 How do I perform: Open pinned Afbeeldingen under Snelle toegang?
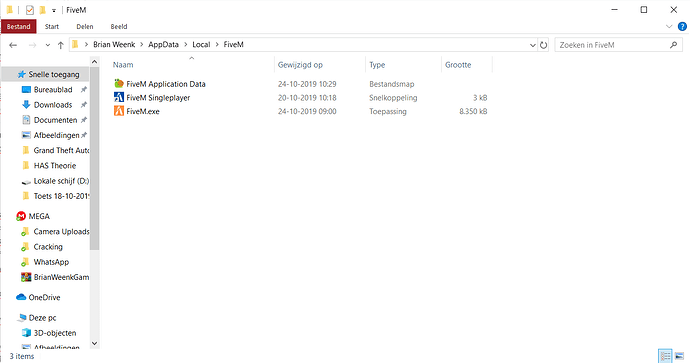pyautogui.click(x=56, y=135)
